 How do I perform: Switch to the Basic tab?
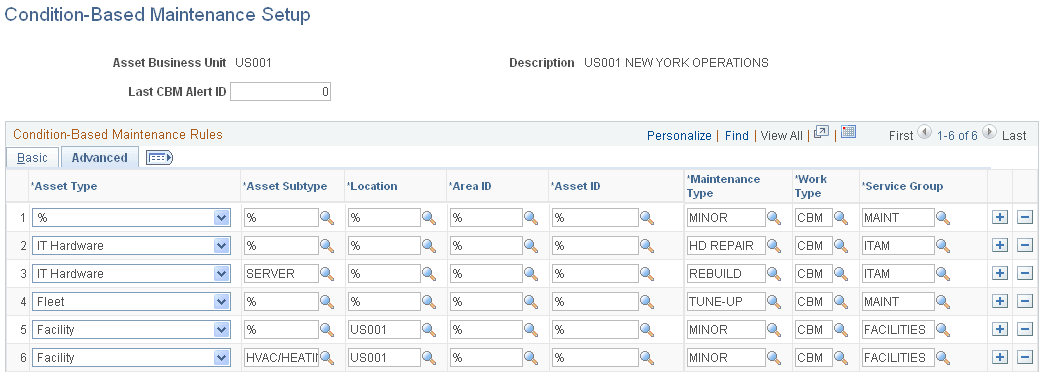(32, 158)
